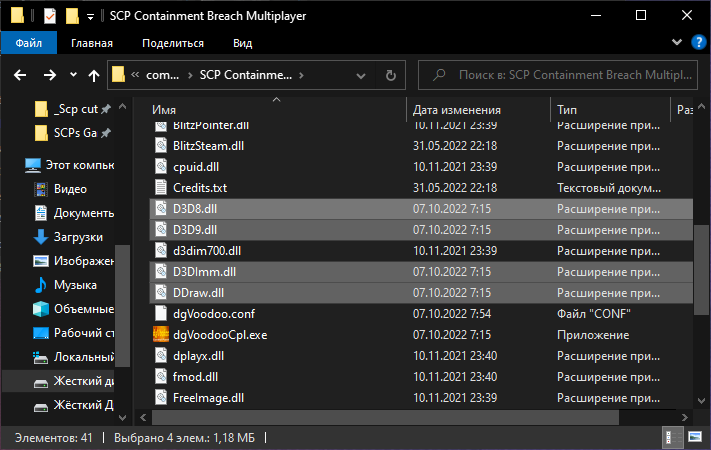Switch to the Вид ribbon tab
This screenshot has width=711, height=450.
[x=242, y=43]
